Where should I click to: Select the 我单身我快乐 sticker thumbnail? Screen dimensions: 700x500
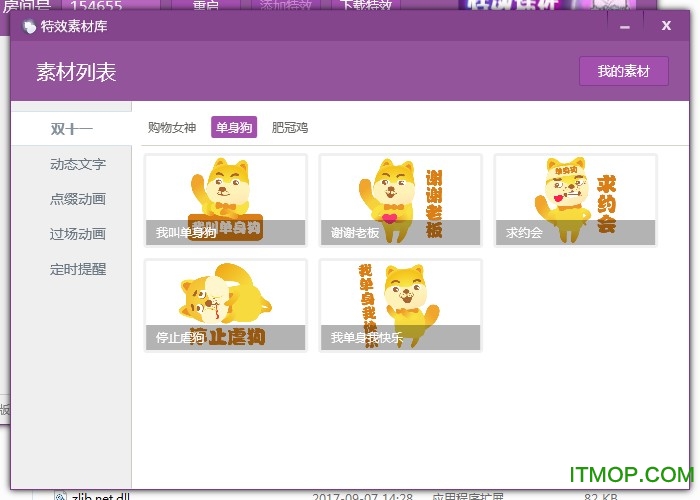coord(400,305)
